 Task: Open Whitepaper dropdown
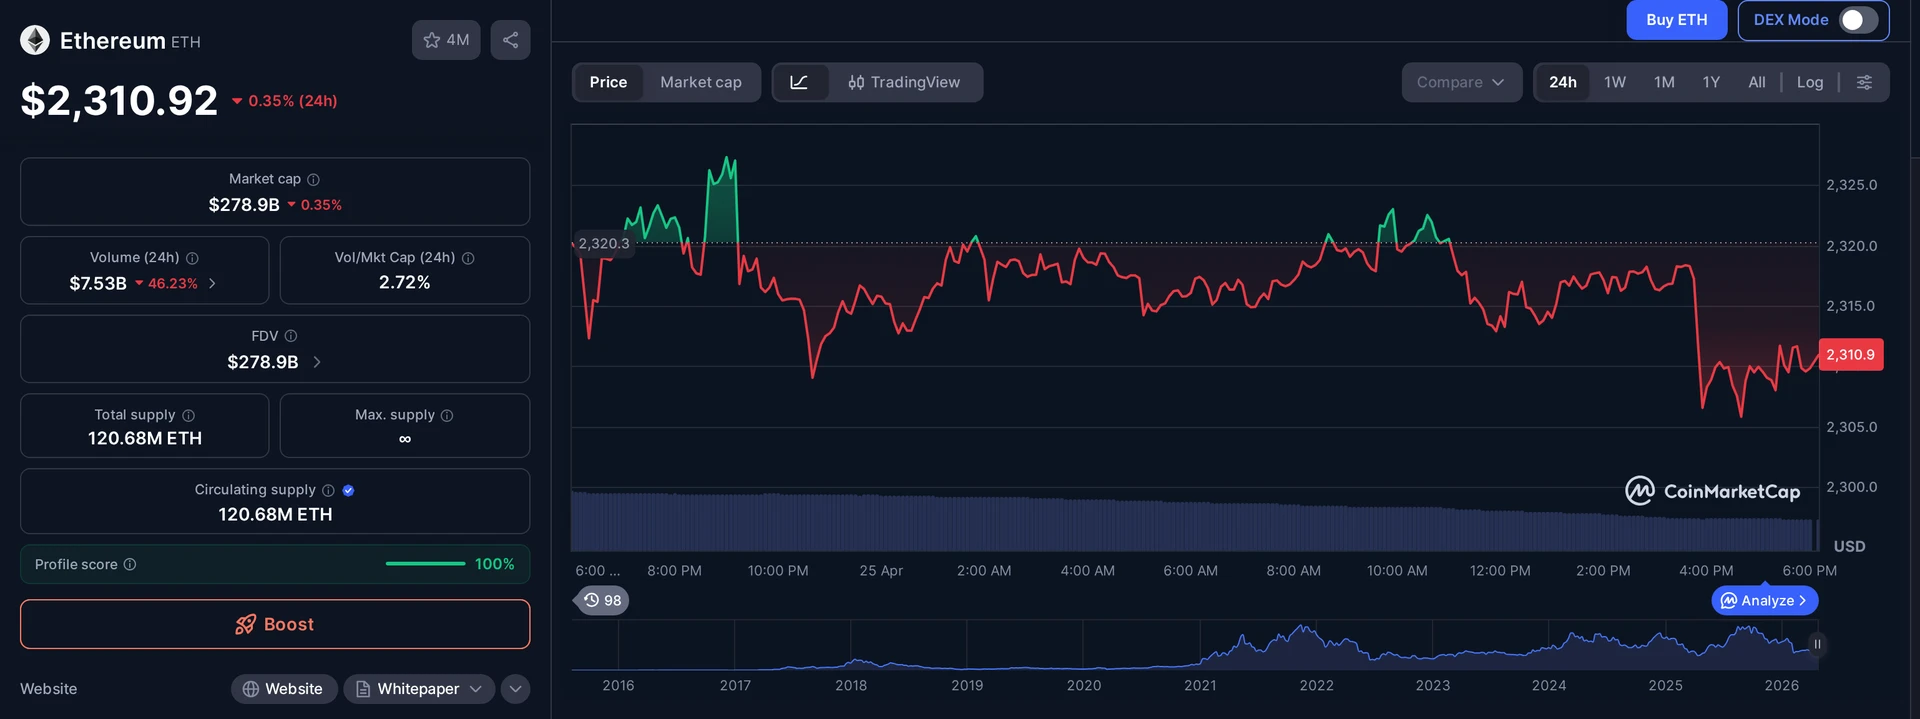pyautogui.click(x=419, y=689)
